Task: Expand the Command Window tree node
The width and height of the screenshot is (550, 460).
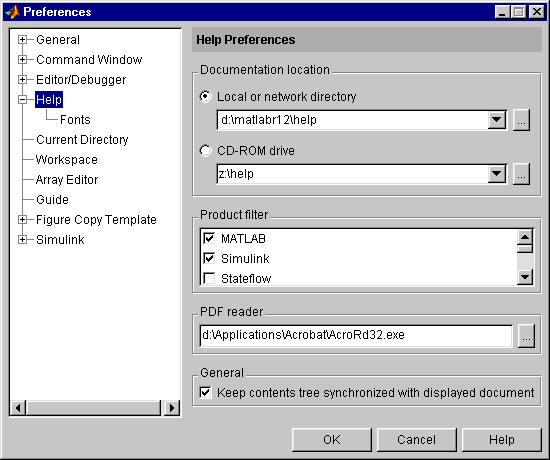Action: pyautogui.click(x=22, y=60)
